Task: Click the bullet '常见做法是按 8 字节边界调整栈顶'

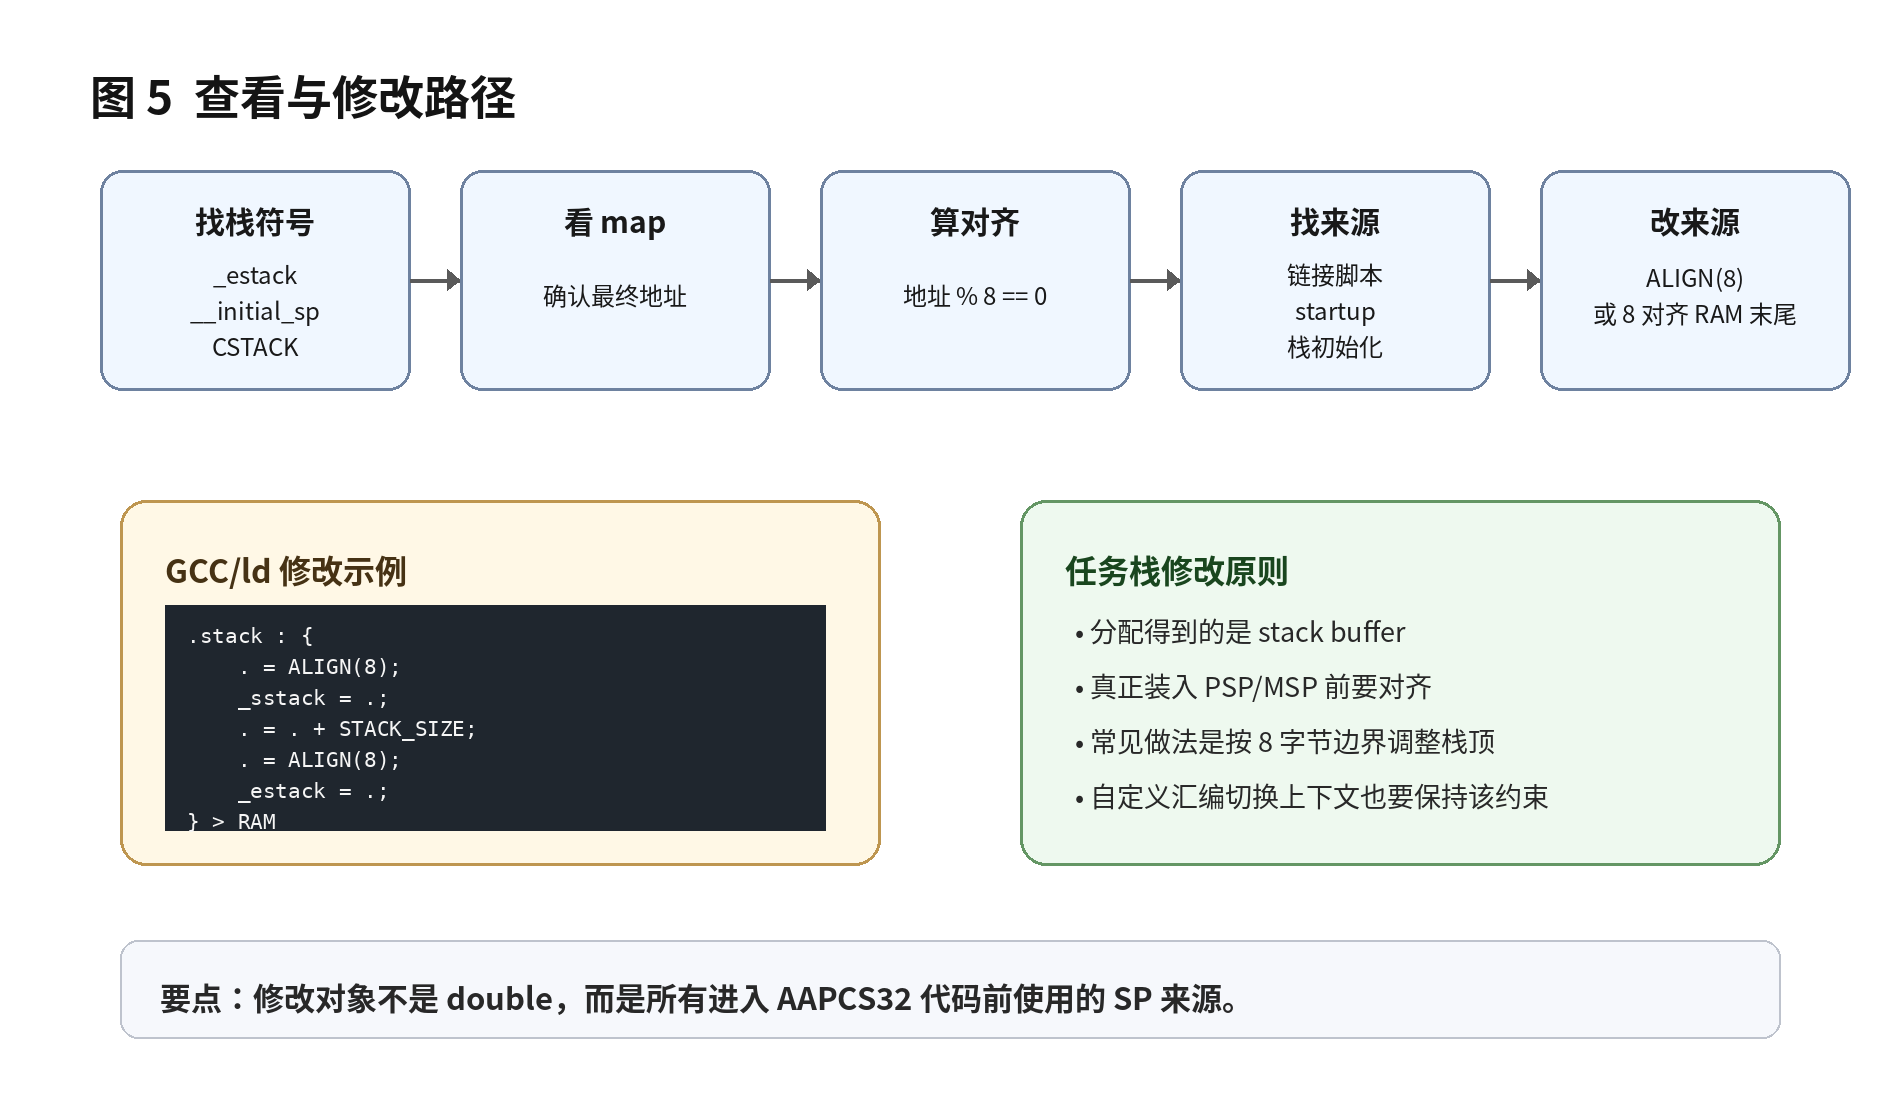Action: coord(1285,742)
